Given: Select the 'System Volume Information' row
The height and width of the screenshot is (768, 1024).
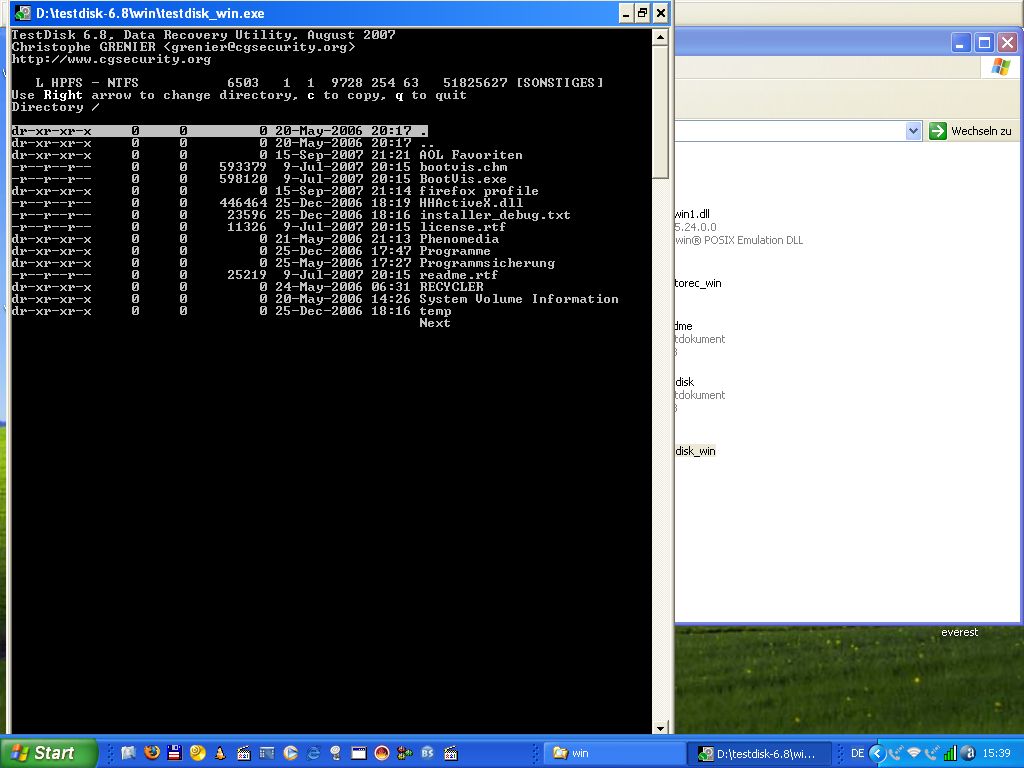Looking at the screenshot, I should [315, 298].
